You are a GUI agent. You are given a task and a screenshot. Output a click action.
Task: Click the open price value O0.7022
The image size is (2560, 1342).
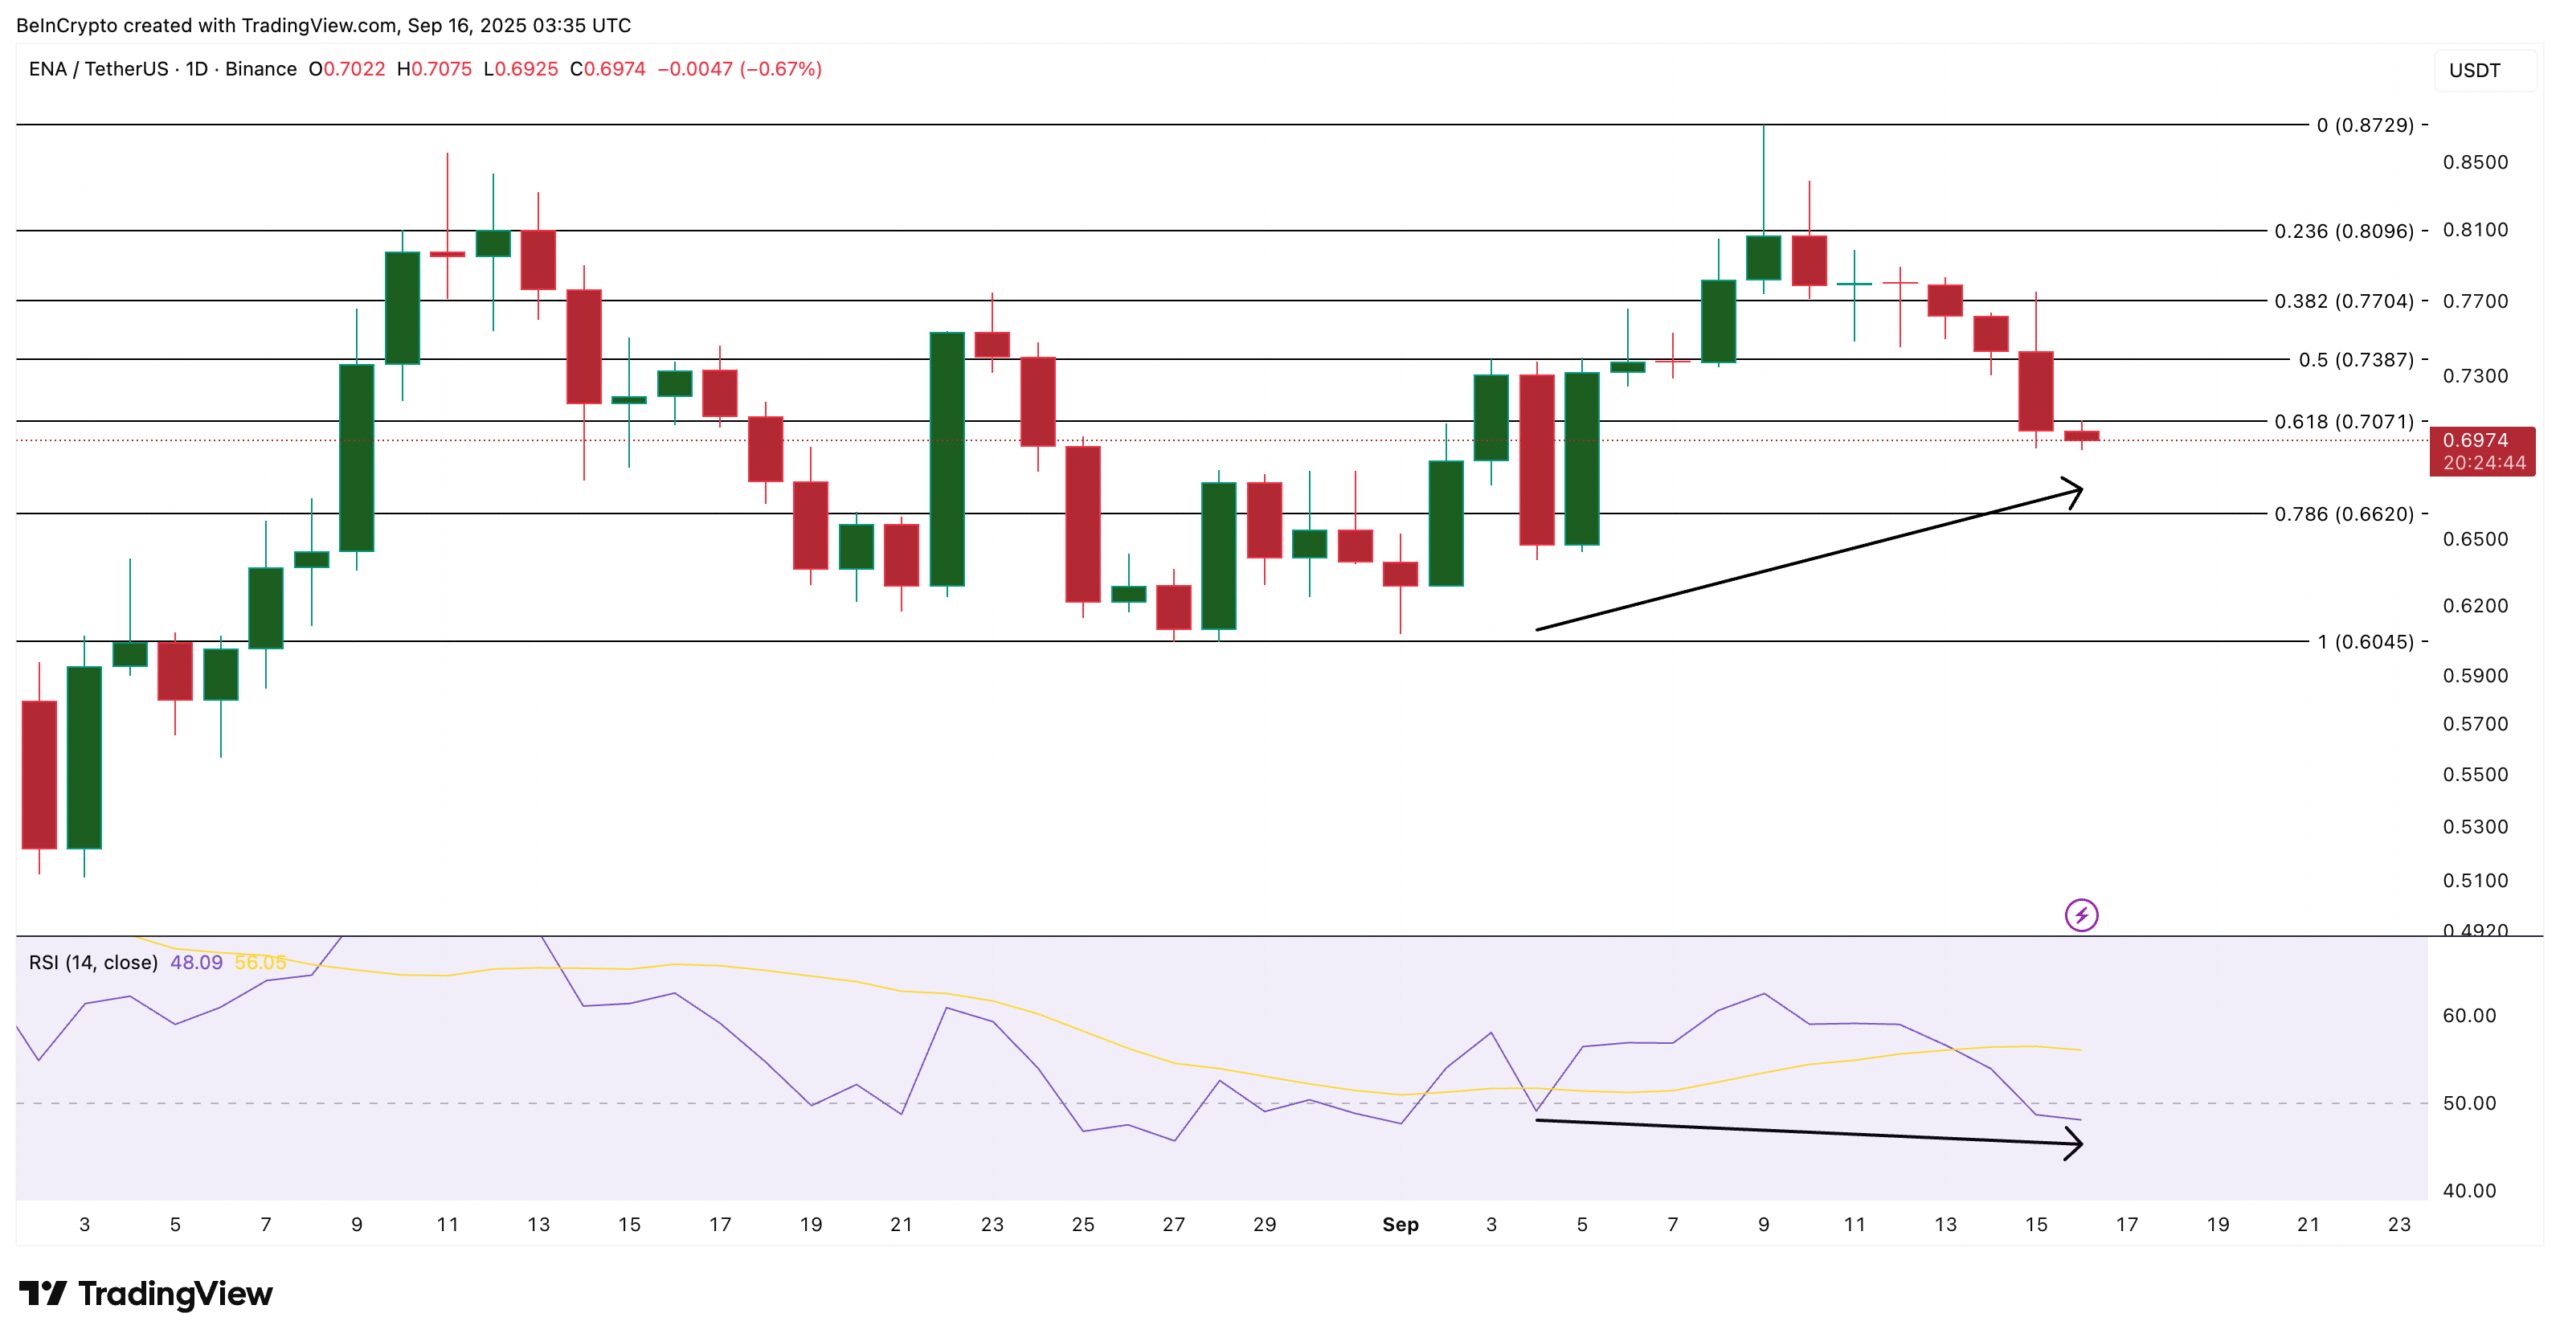(348, 70)
